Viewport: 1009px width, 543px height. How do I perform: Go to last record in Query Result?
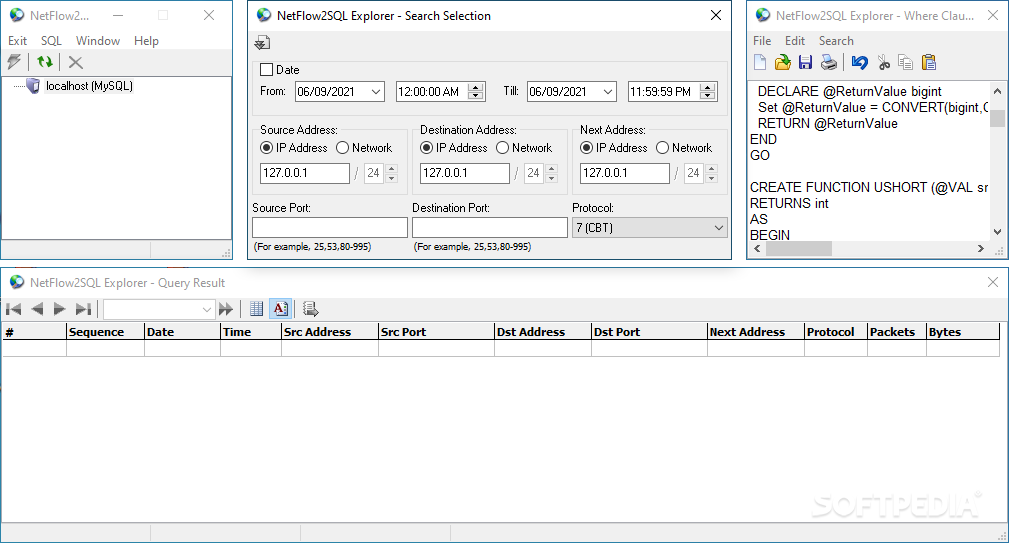(83, 309)
